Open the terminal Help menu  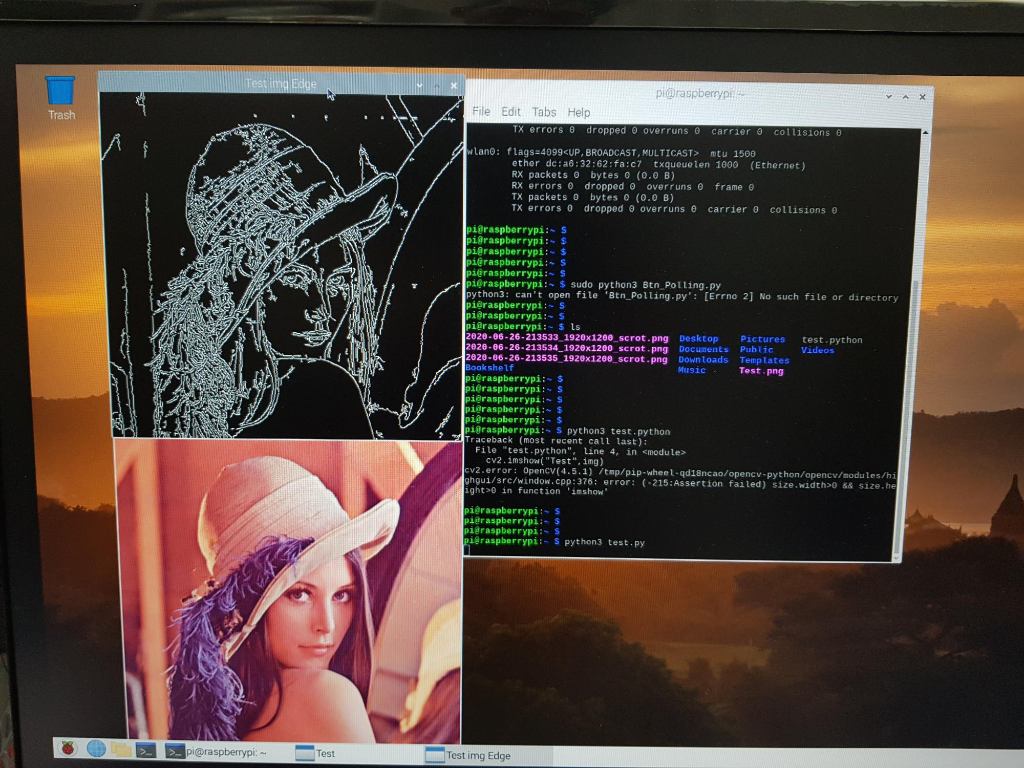pos(579,112)
